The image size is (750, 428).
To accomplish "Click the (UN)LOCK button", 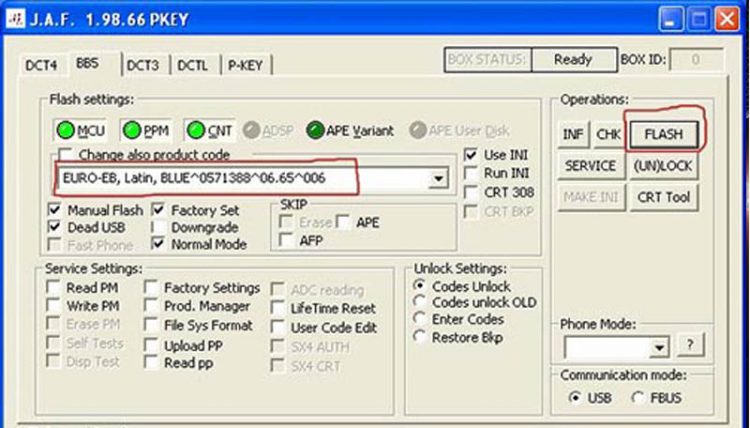I will (663, 166).
